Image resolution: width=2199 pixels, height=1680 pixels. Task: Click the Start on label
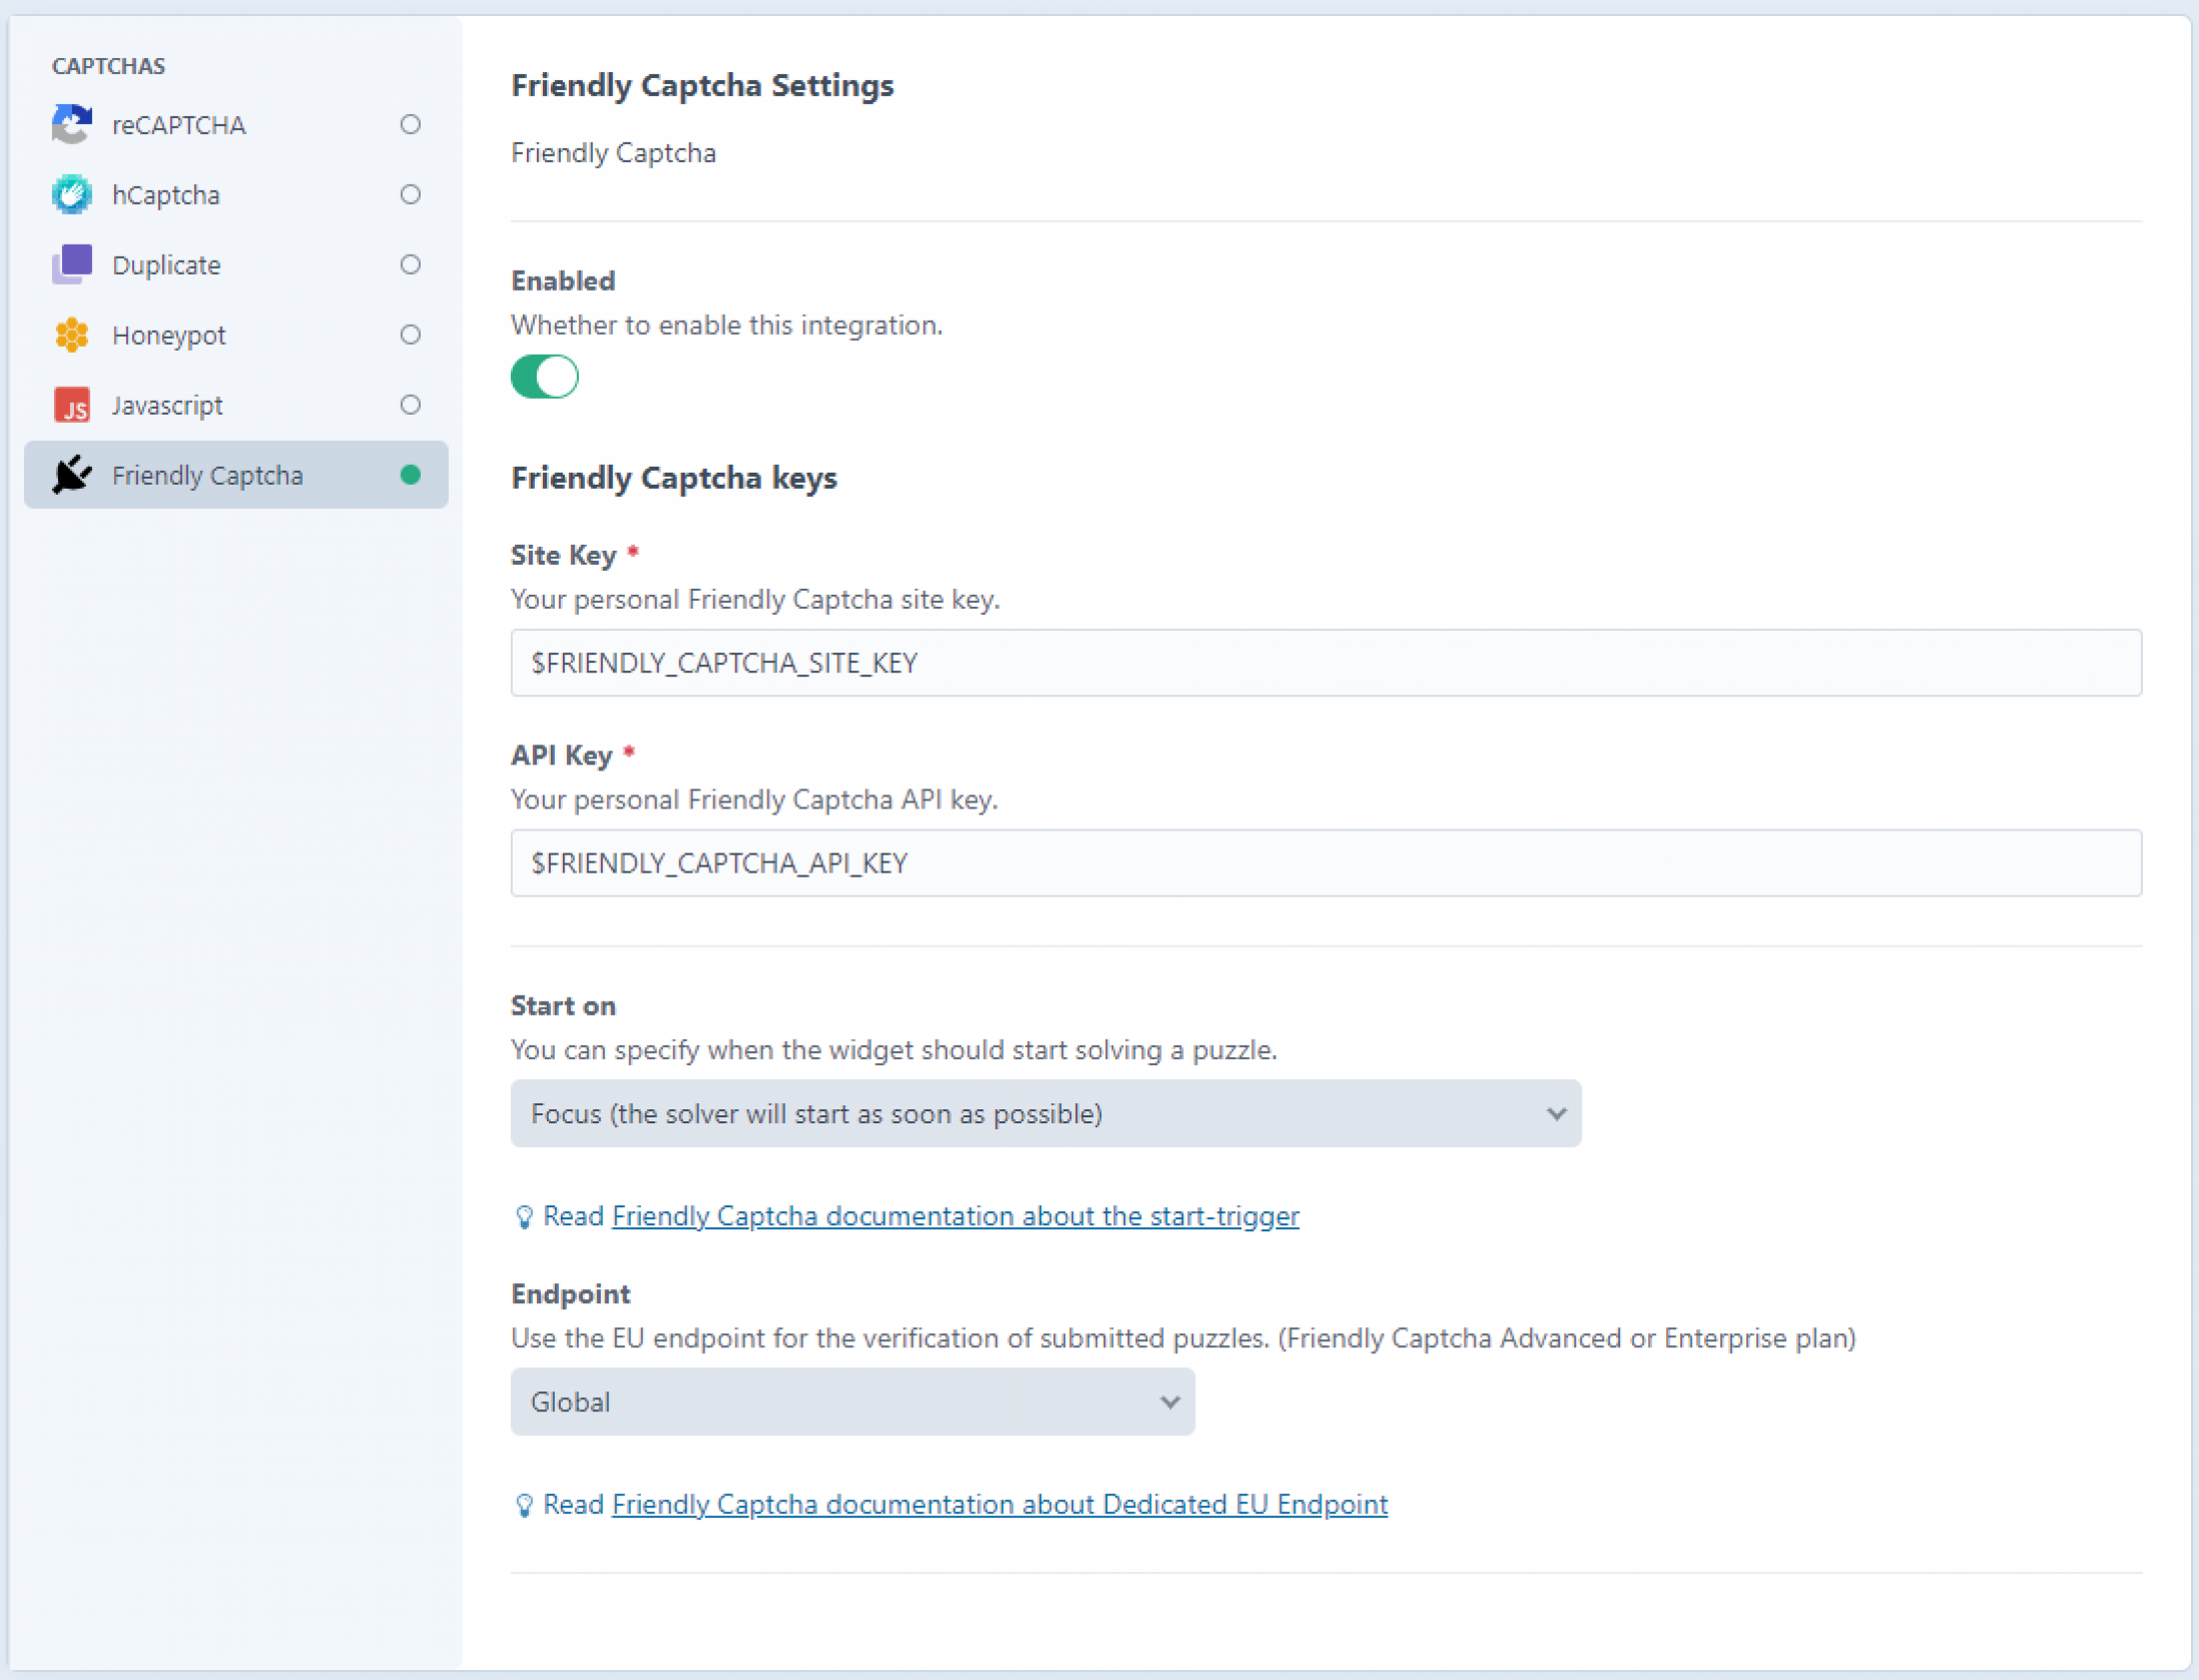tap(563, 1006)
